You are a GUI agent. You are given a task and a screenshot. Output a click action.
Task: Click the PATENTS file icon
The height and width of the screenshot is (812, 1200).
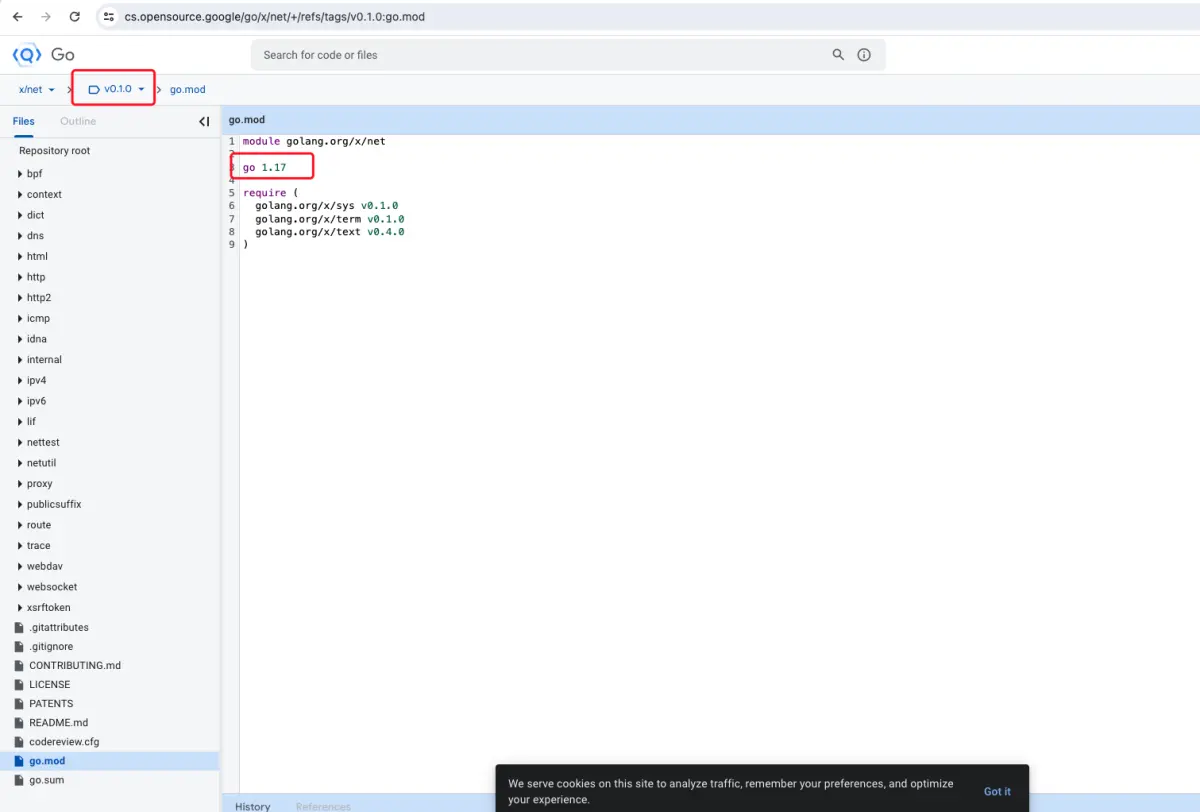(x=19, y=704)
